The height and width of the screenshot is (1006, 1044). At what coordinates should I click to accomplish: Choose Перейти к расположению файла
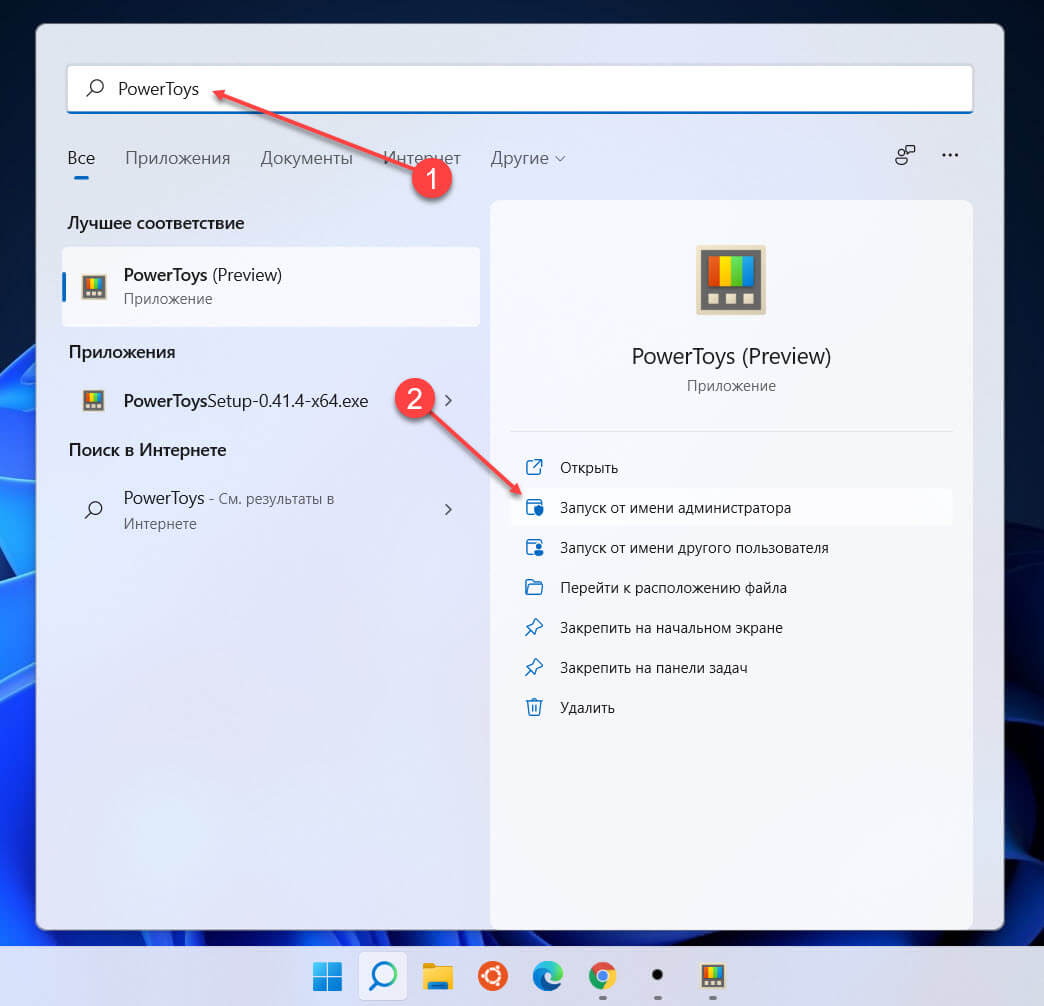[x=731, y=588]
